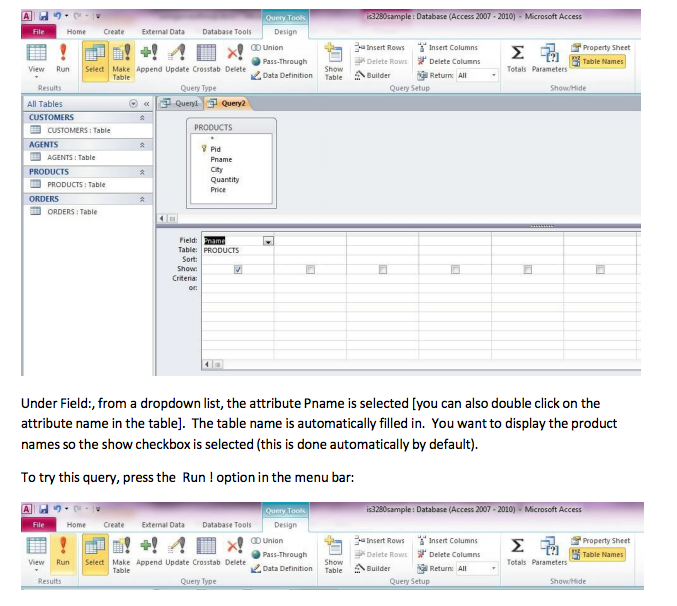Viewport: 677px width, 606px height.
Task: Click Data Definition in upper ribbon
Action: tap(282, 75)
